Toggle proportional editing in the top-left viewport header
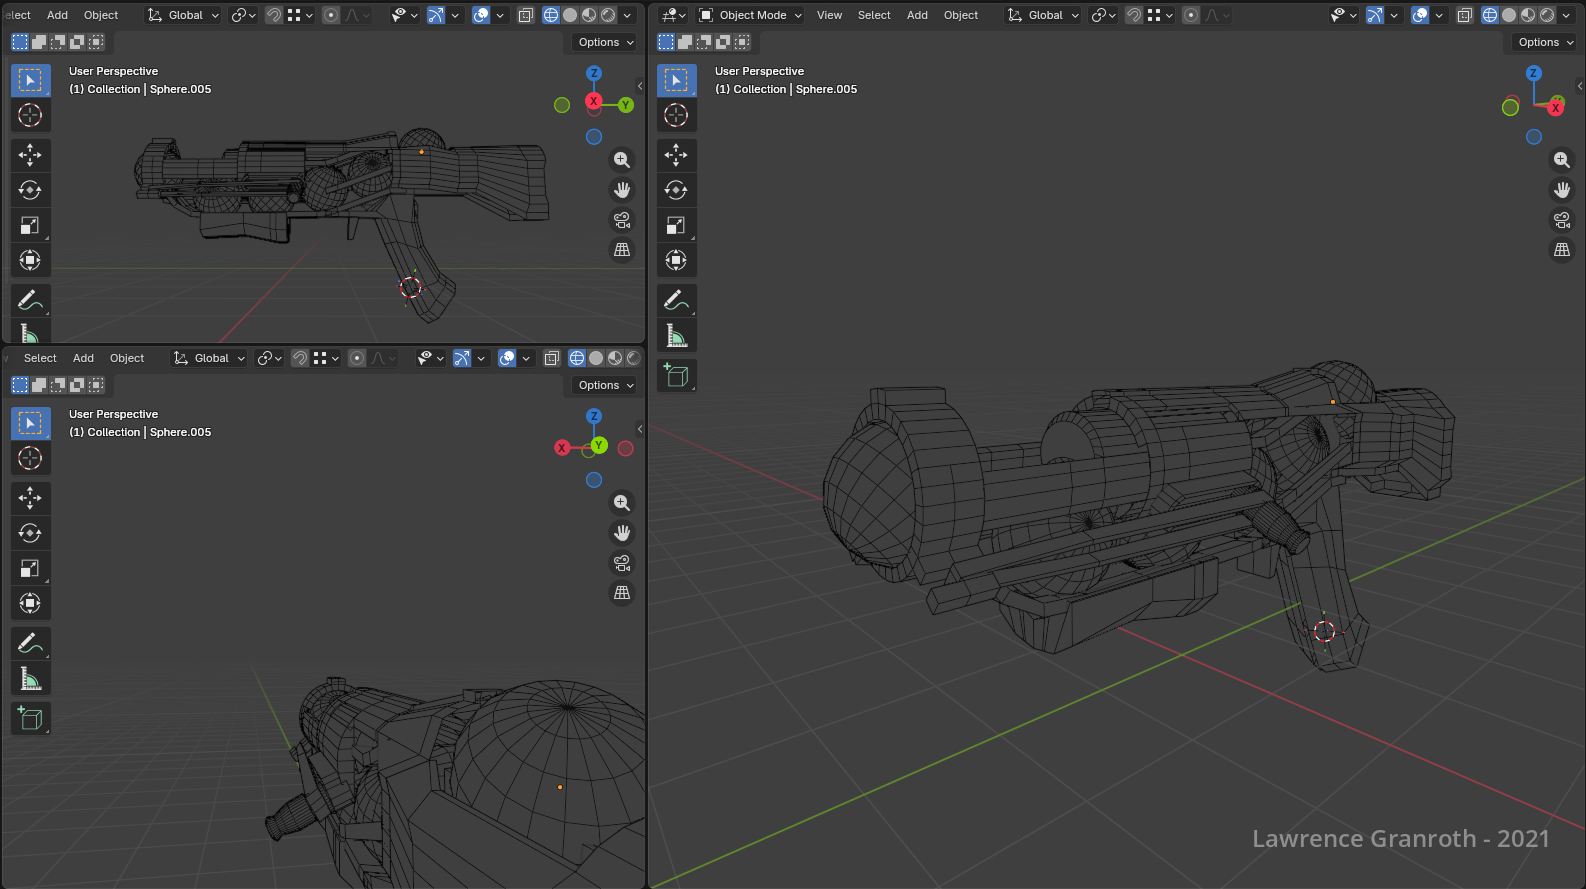 (331, 15)
